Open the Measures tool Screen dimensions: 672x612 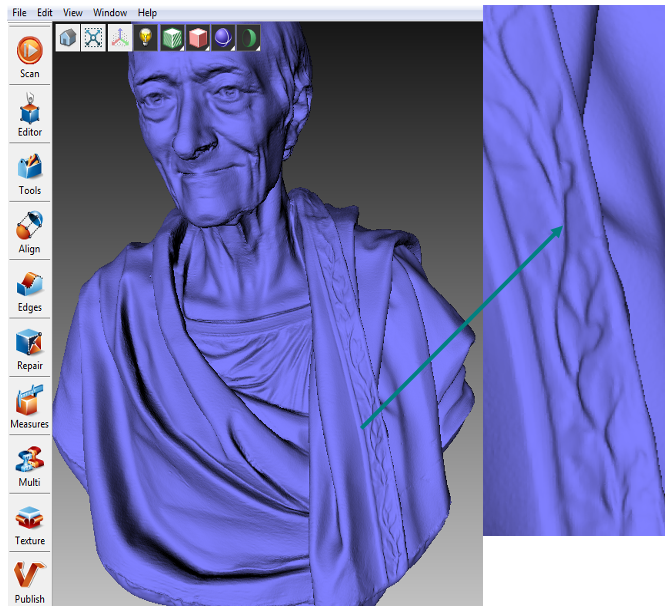tap(29, 406)
